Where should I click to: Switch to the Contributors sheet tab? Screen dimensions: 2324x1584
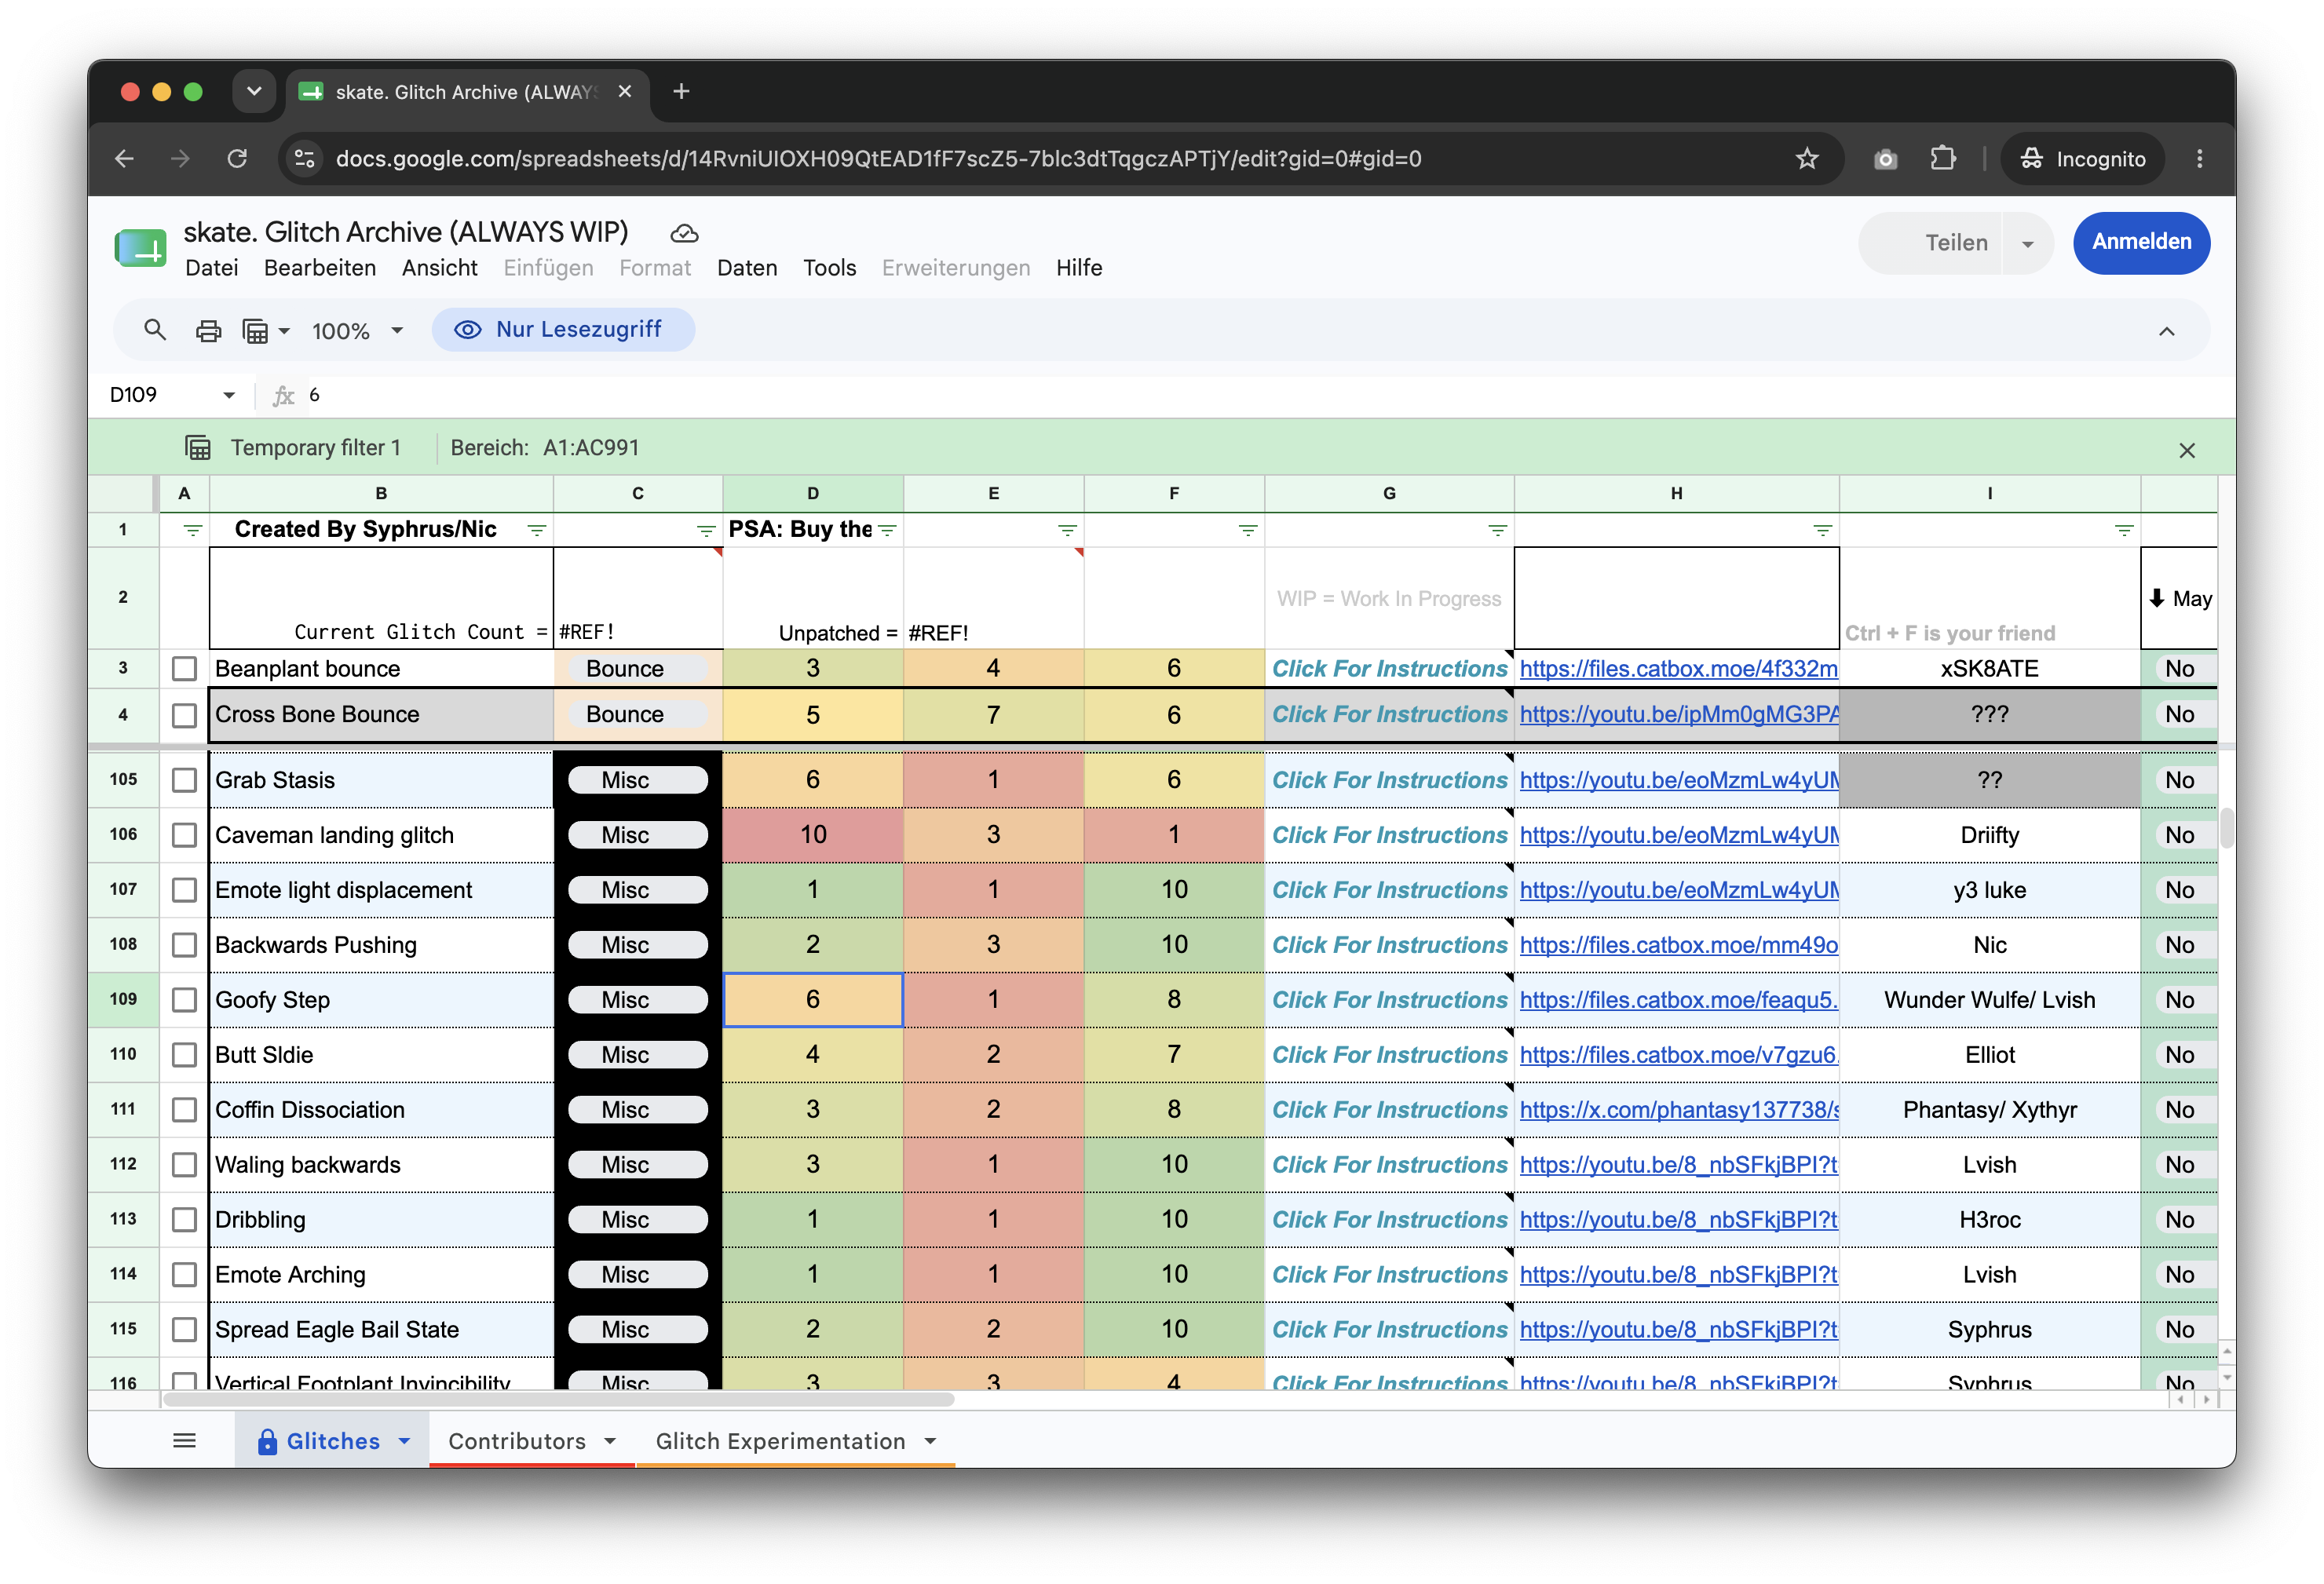coord(516,1441)
